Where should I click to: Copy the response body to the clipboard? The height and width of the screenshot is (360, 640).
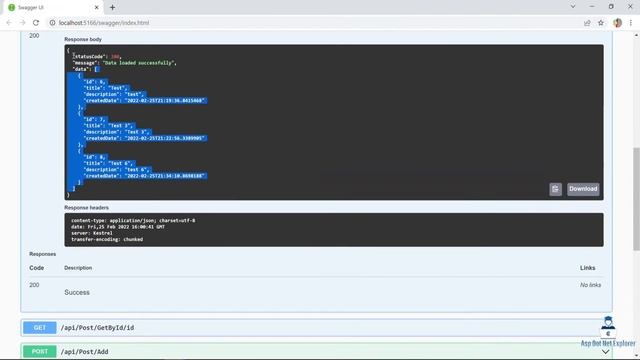pyautogui.click(x=556, y=189)
